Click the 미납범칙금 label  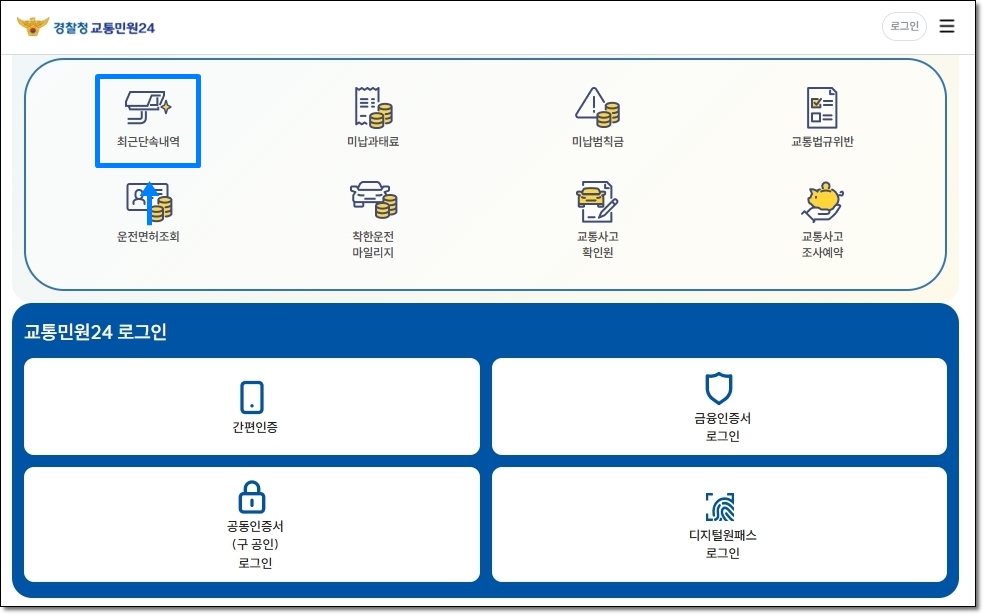(x=597, y=142)
